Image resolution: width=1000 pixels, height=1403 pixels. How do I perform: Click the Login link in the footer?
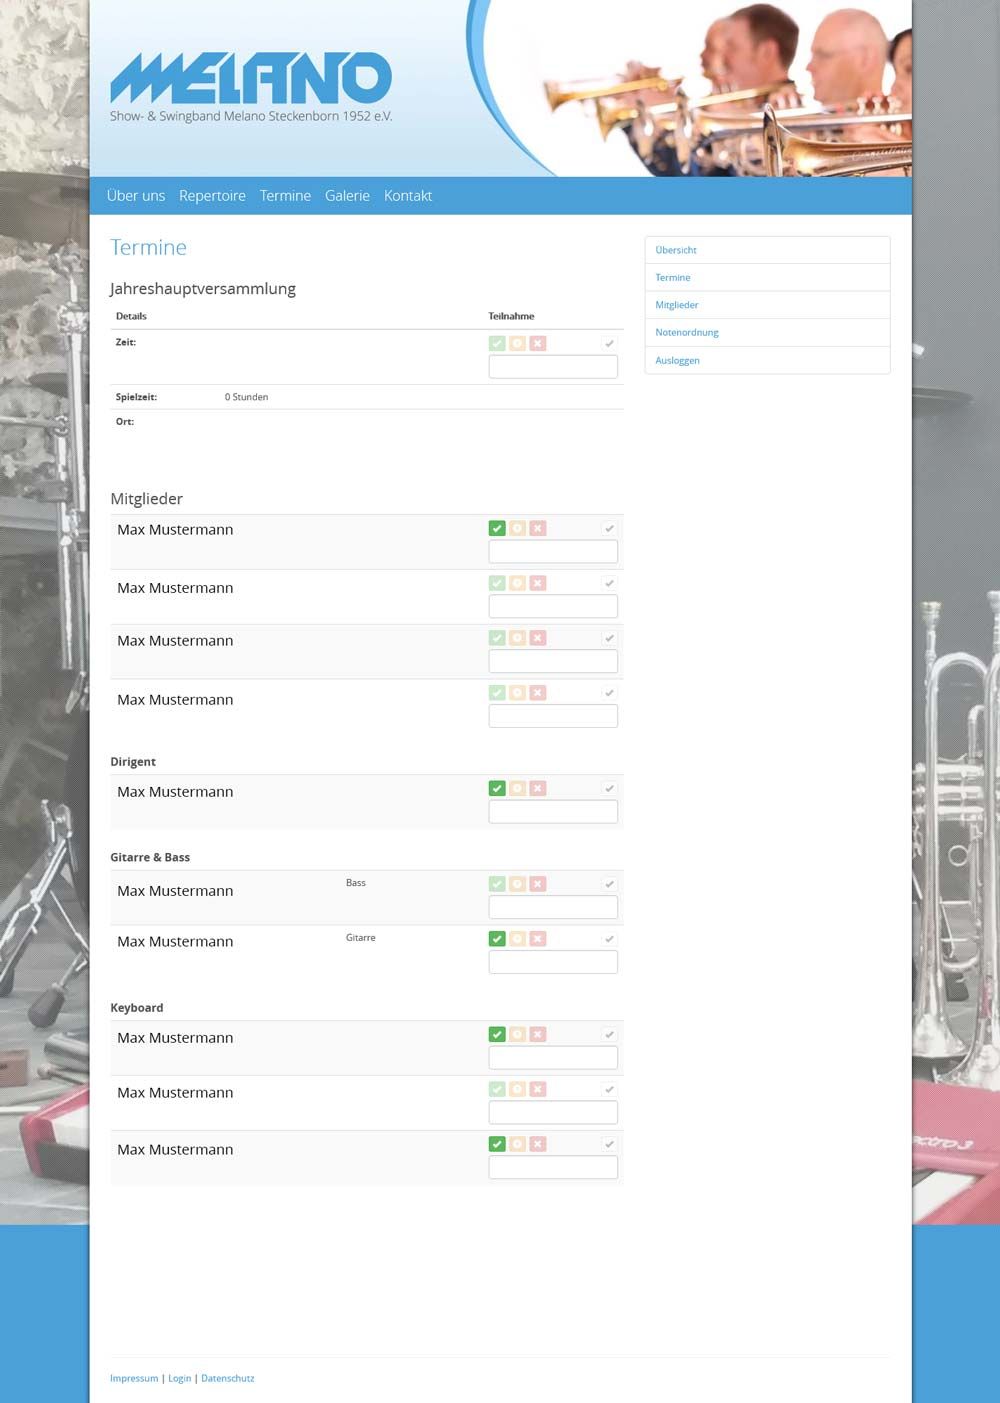(179, 1378)
